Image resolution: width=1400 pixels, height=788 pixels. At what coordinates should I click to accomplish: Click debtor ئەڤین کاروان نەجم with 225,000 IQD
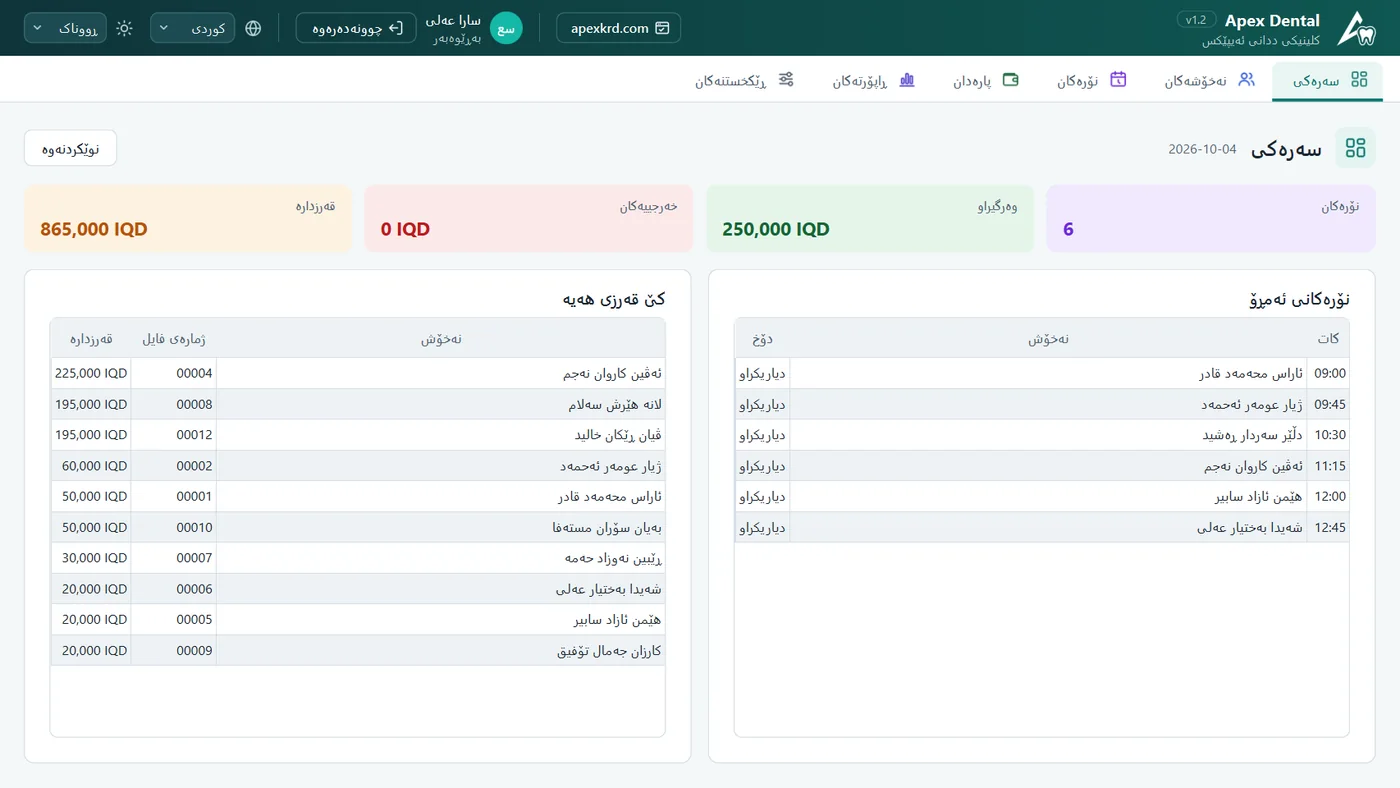click(358, 373)
